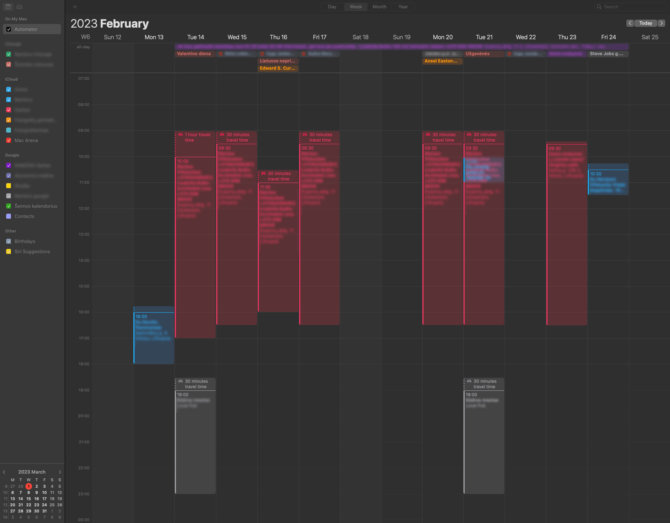The width and height of the screenshot is (670, 523).
Task: Collapse the iCloud calendar section
Action: coord(11,79)
